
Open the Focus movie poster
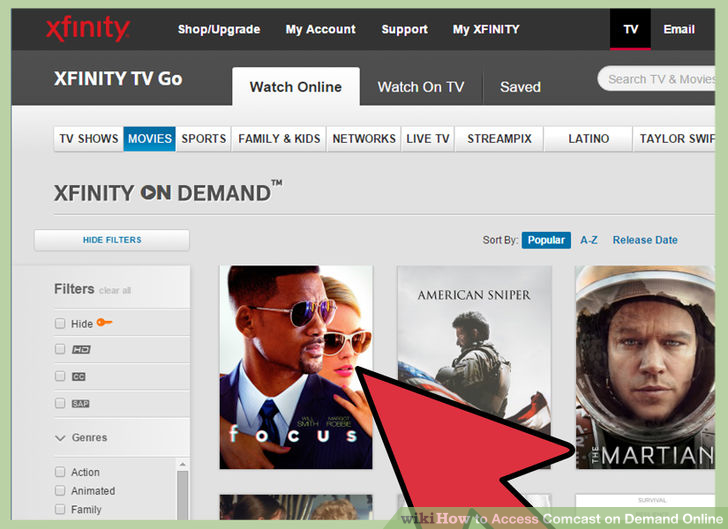coord(296,367)
